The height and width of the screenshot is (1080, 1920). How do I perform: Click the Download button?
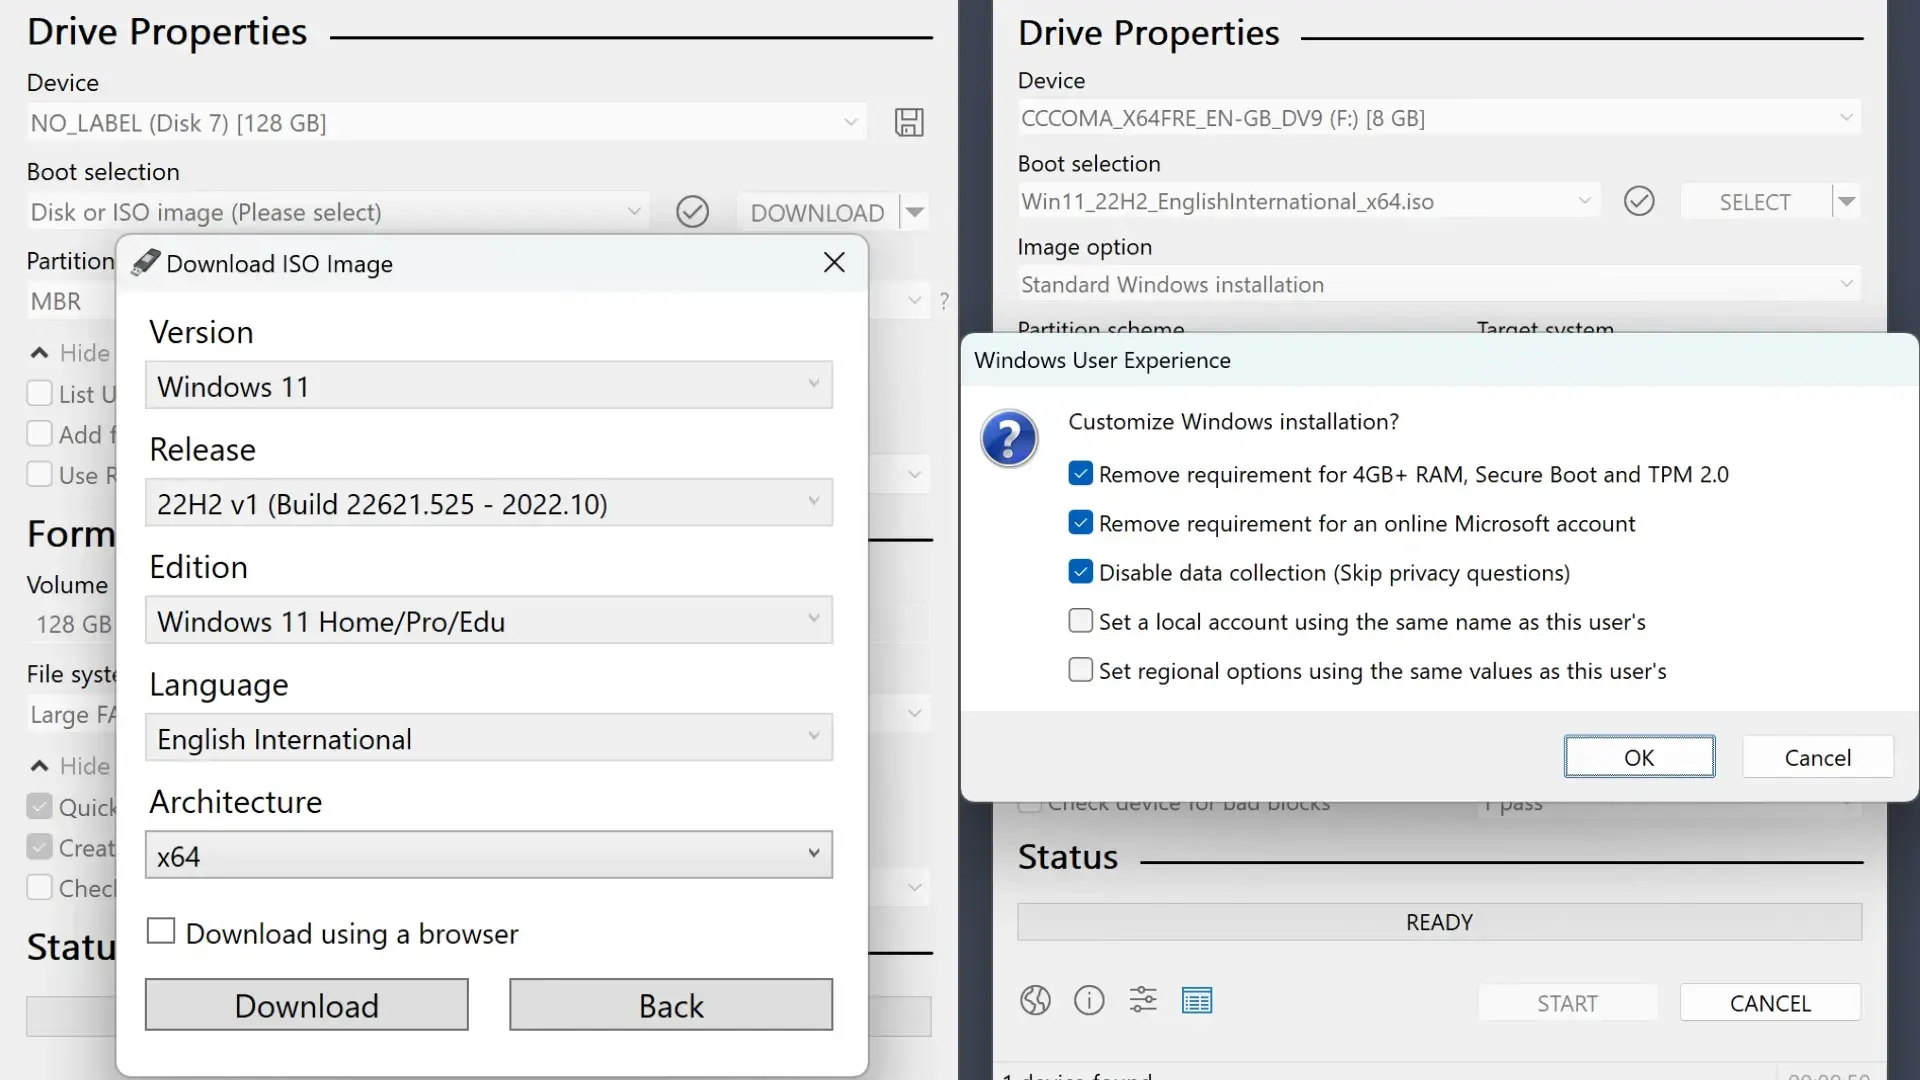(307, 1004)
